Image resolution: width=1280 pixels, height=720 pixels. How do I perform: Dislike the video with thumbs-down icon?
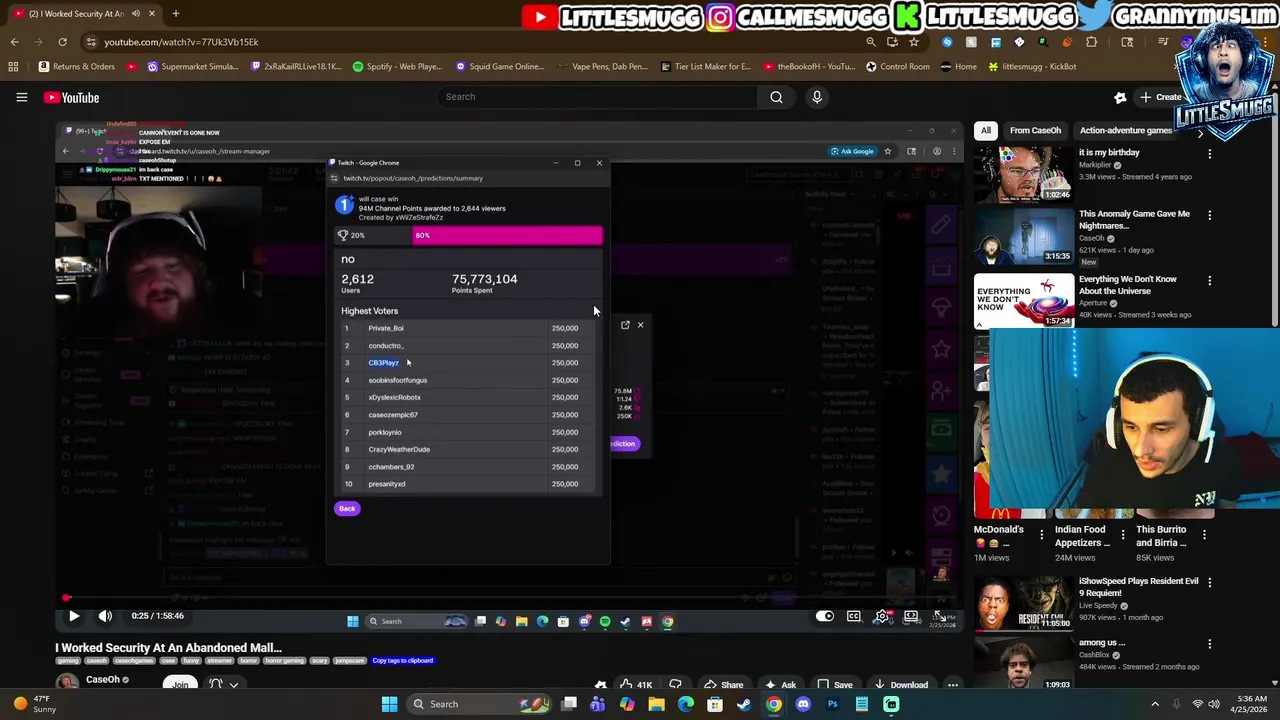[675, 685]
